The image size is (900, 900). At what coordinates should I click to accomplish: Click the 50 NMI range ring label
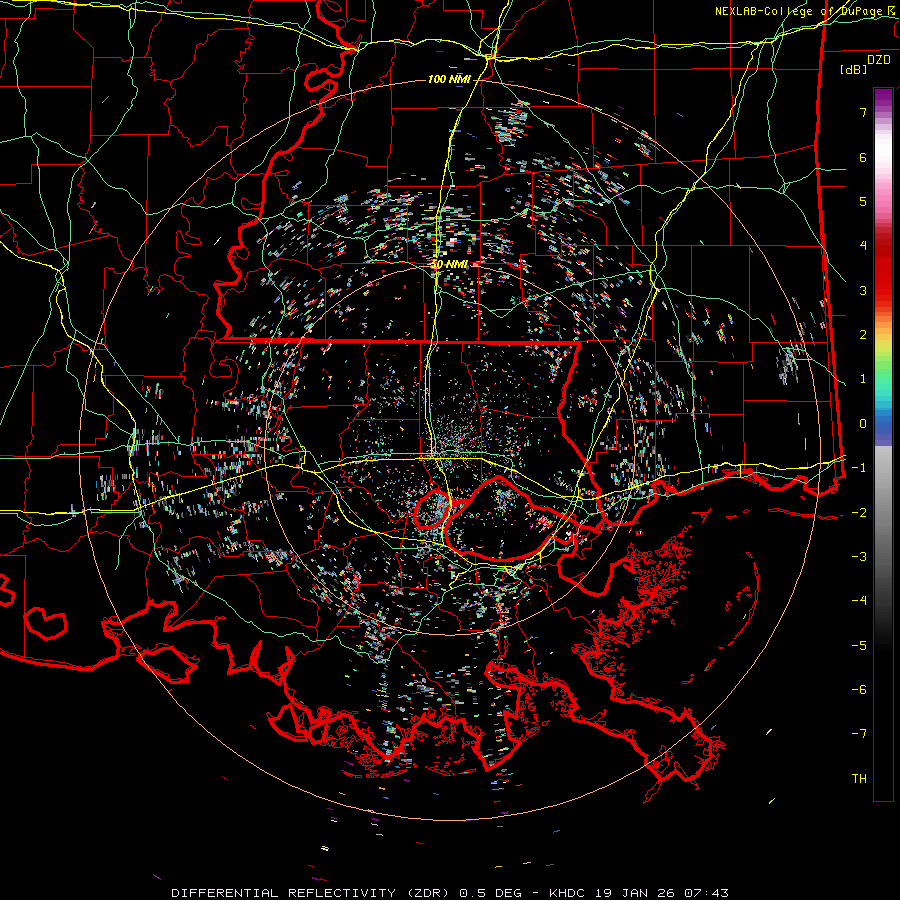click(449, 264)
